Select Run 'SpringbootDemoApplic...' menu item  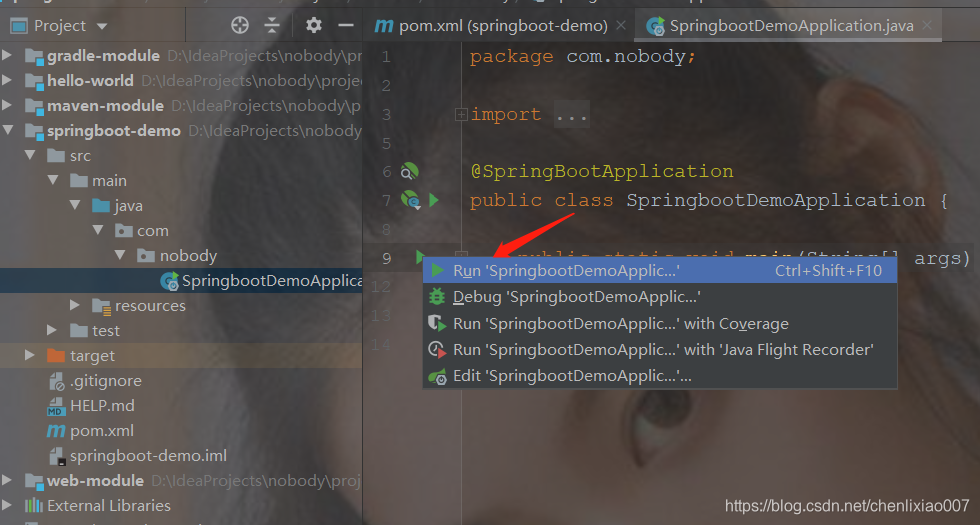(660, 271)
